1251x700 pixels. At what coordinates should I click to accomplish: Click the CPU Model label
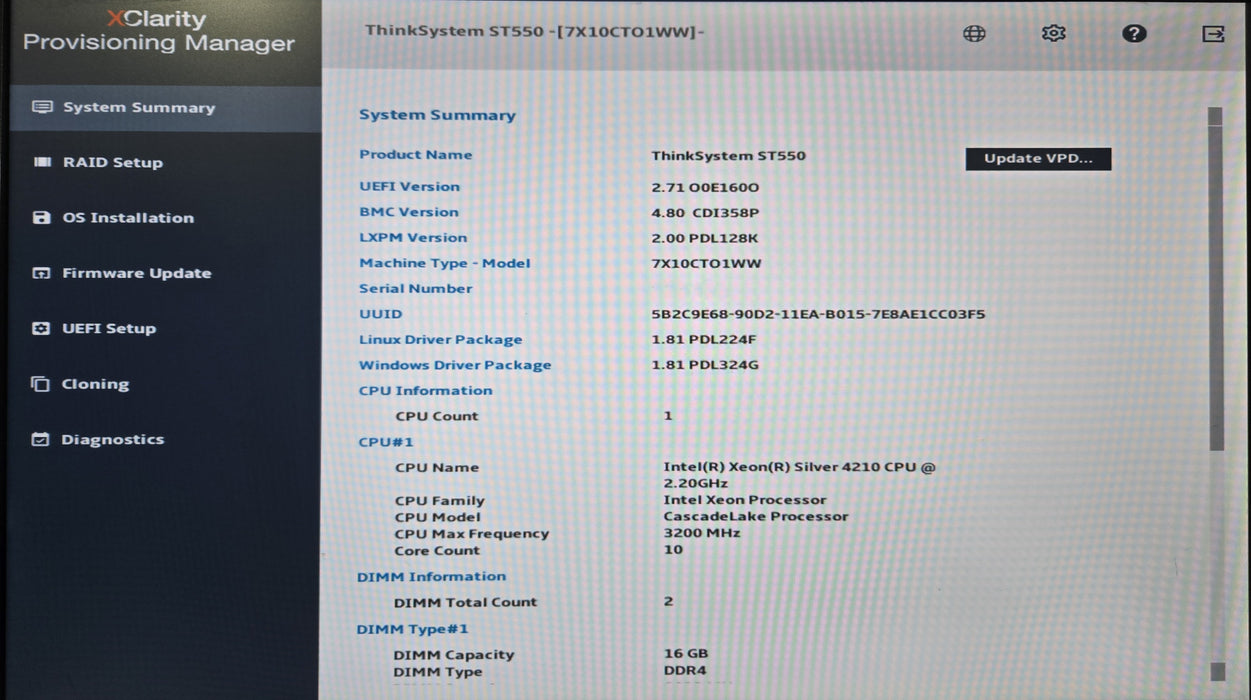[437, 517]
